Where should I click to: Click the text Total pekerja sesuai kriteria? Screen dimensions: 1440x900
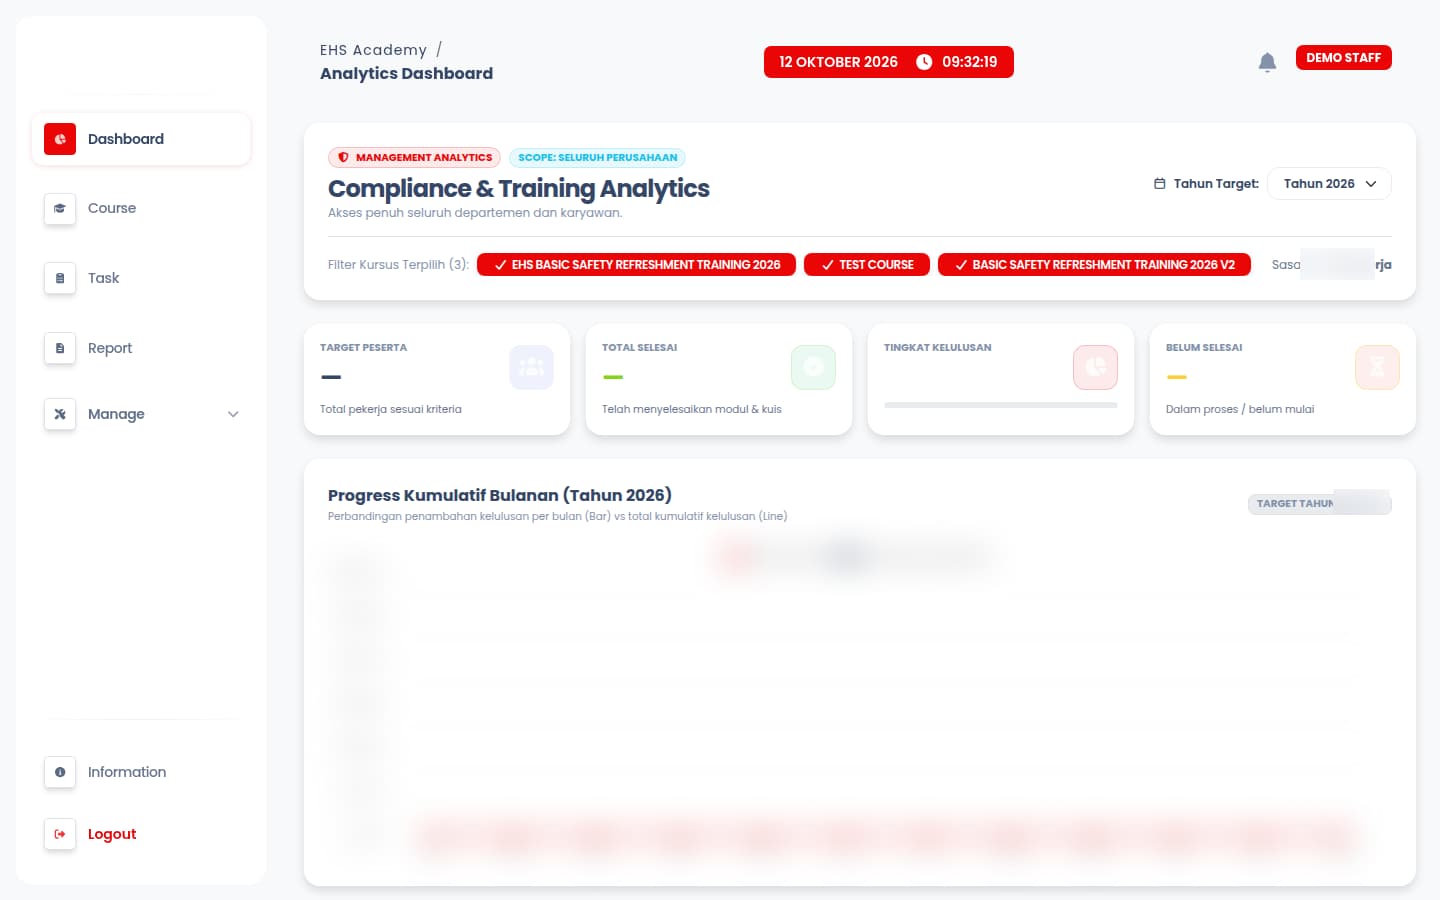pos(391,409)
